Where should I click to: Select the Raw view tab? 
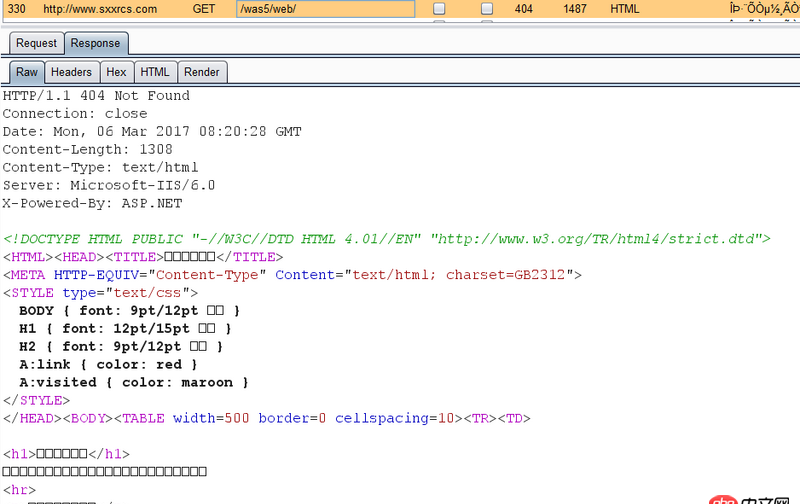[27, 72]
